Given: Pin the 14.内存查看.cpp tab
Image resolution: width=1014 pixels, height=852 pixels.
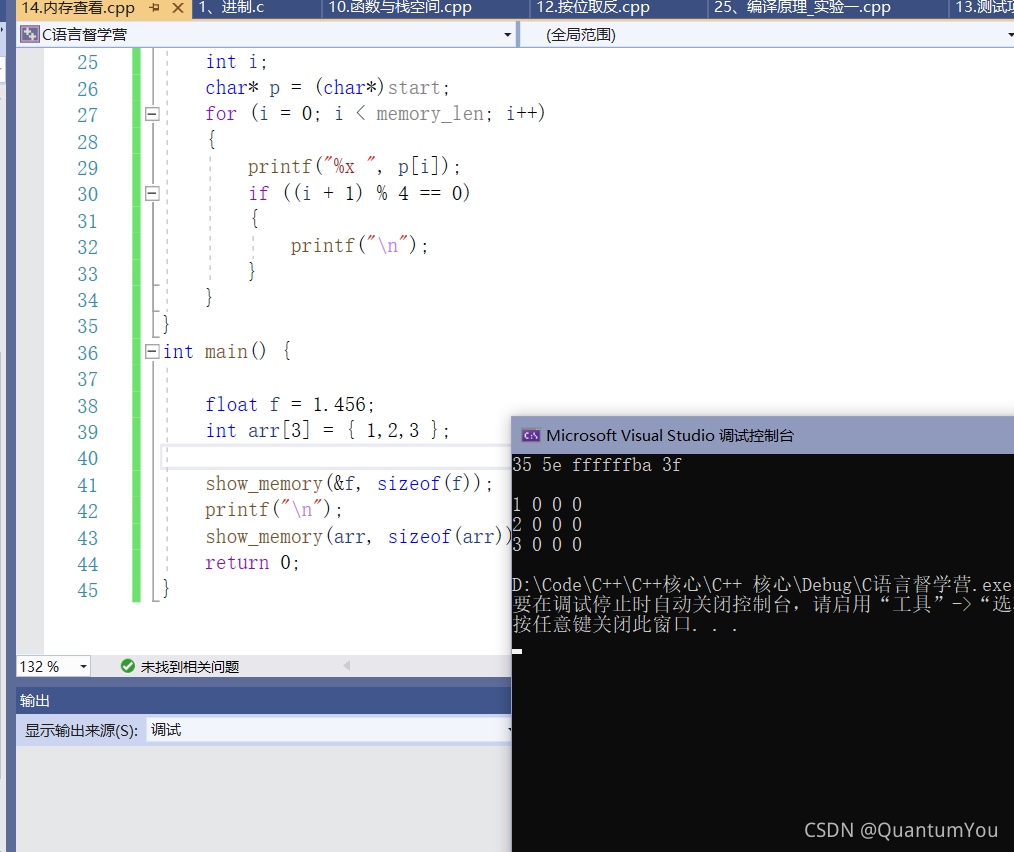Looking at the screenshot, I should tap(155, 8).
